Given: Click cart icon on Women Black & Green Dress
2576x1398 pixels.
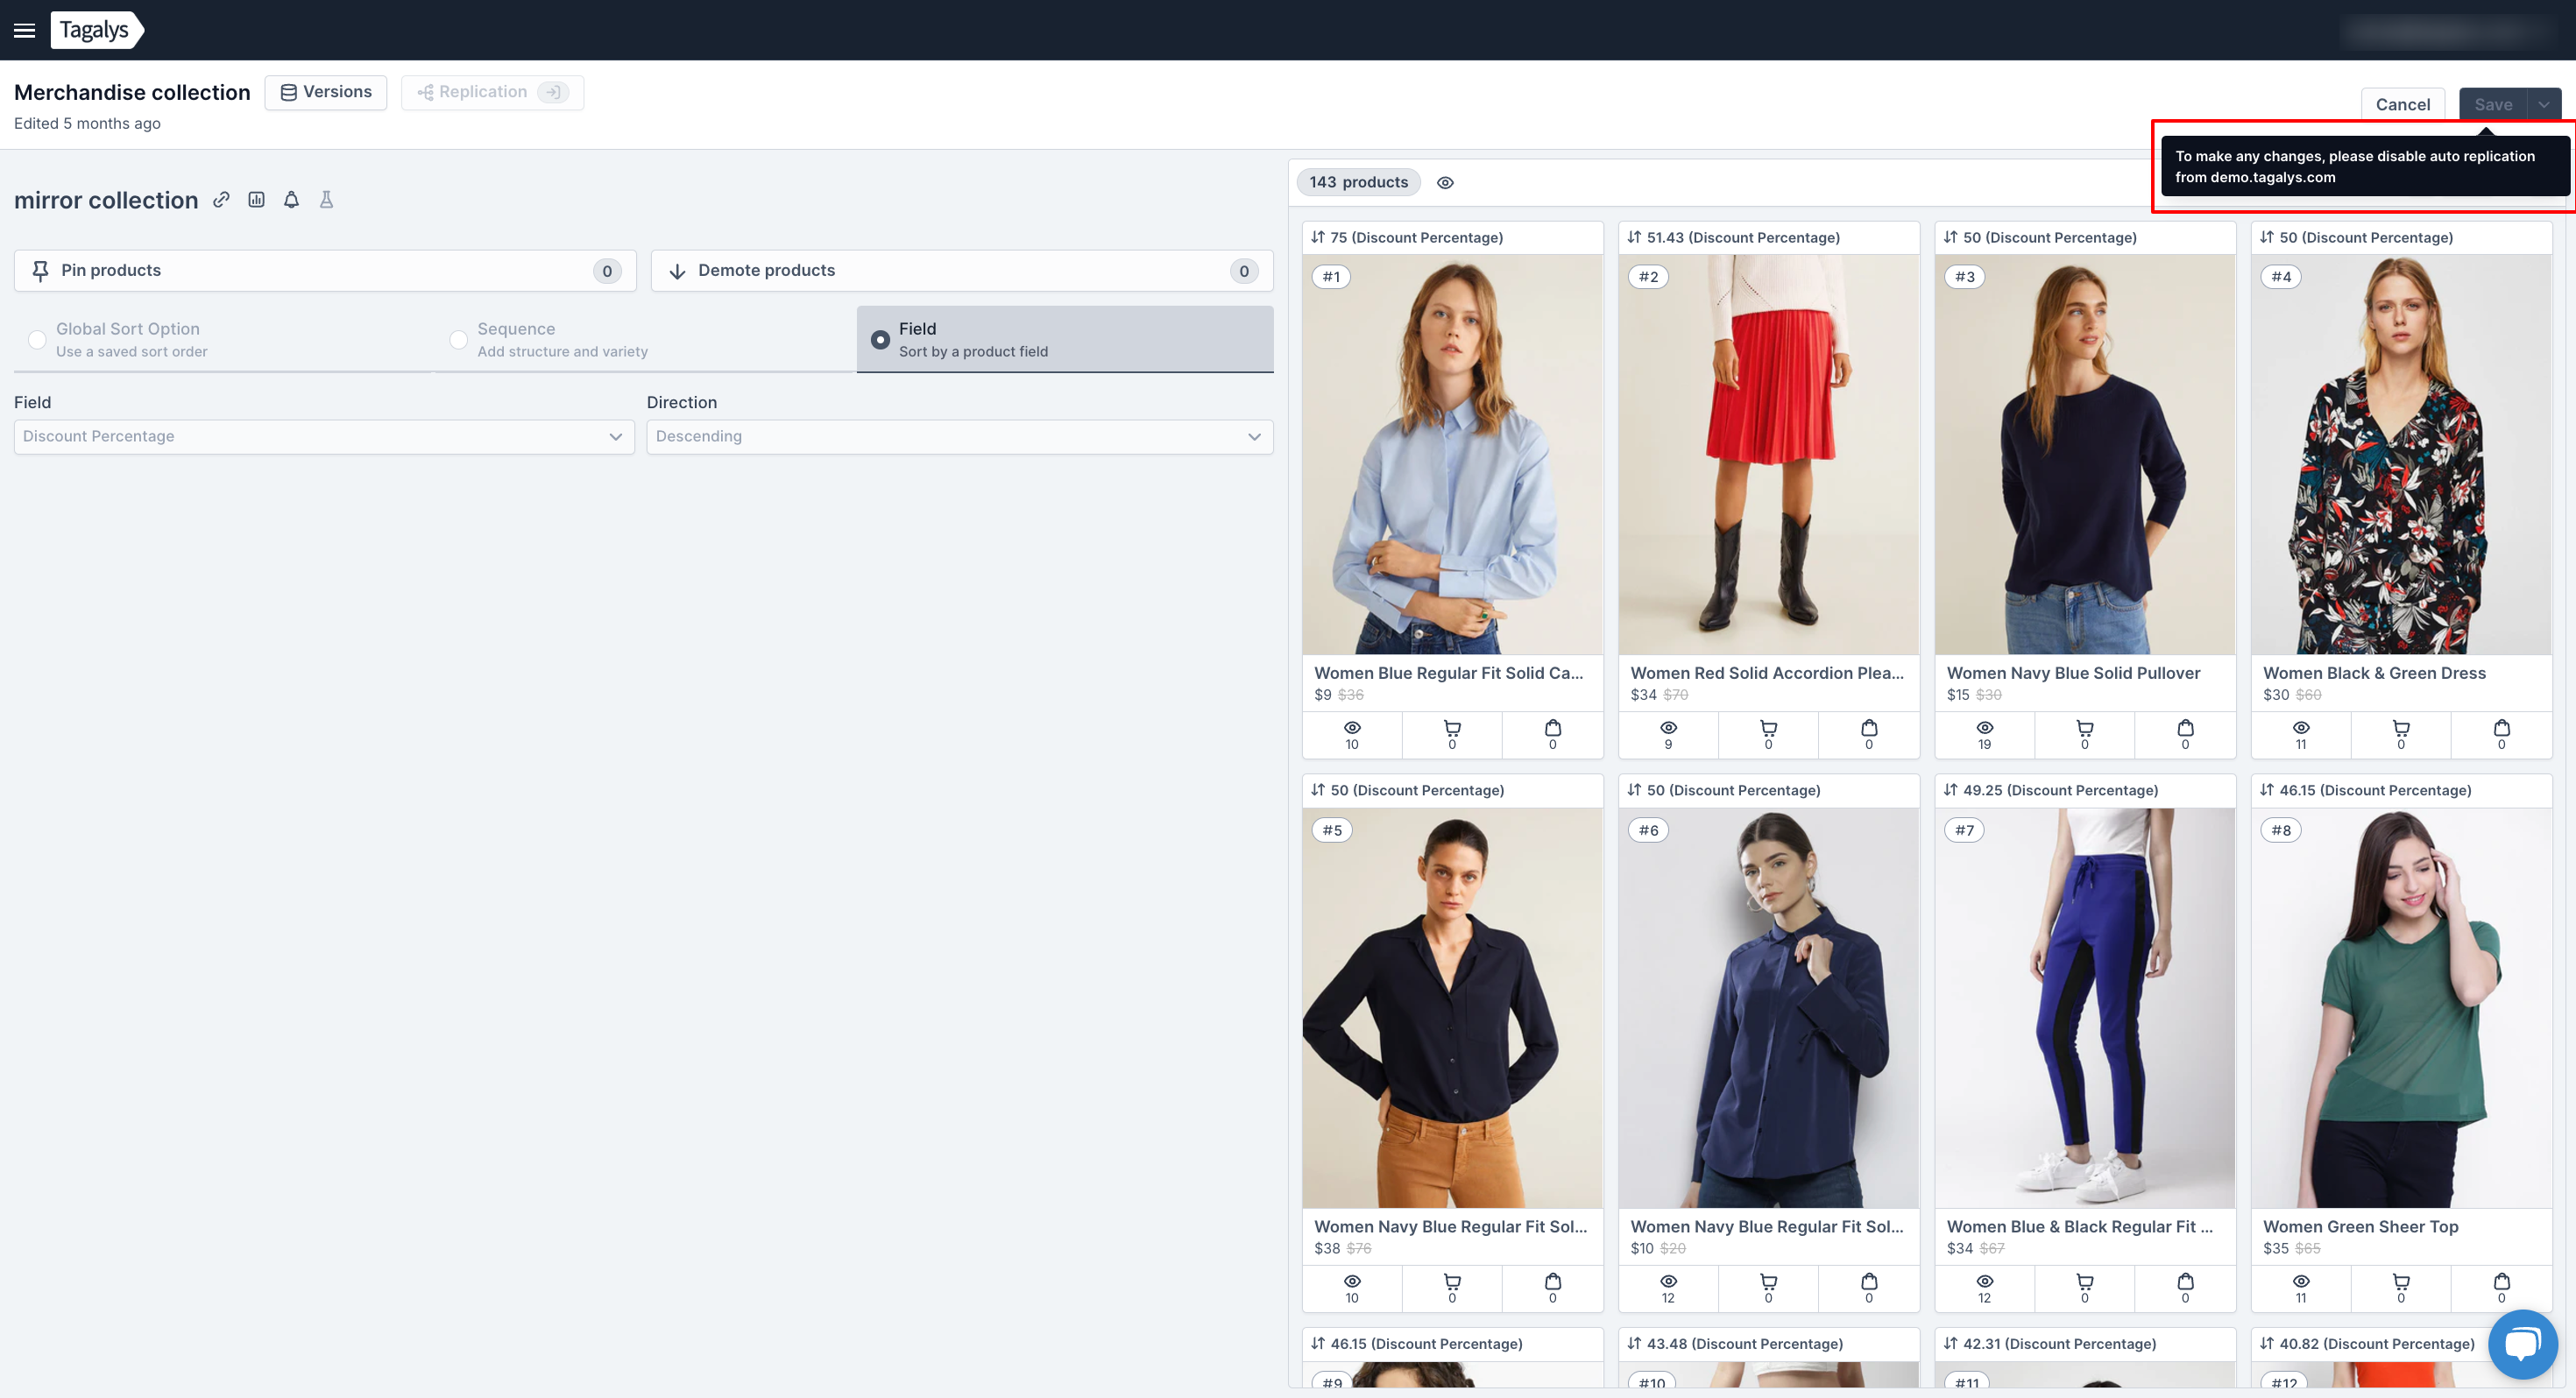Looking at the screenshot, I should pyautogui.click(x=2401, y=728).
